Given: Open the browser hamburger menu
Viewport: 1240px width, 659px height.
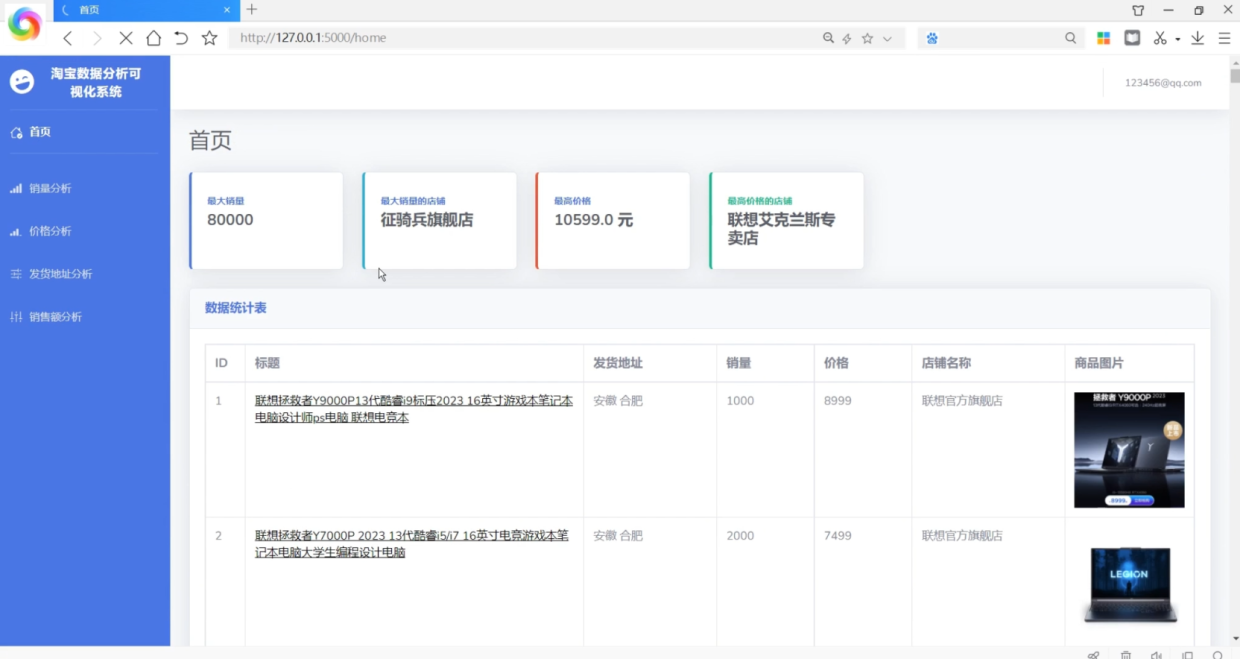Looking at the screenshot, I should pyautogui.click(x=1224, y=38).
